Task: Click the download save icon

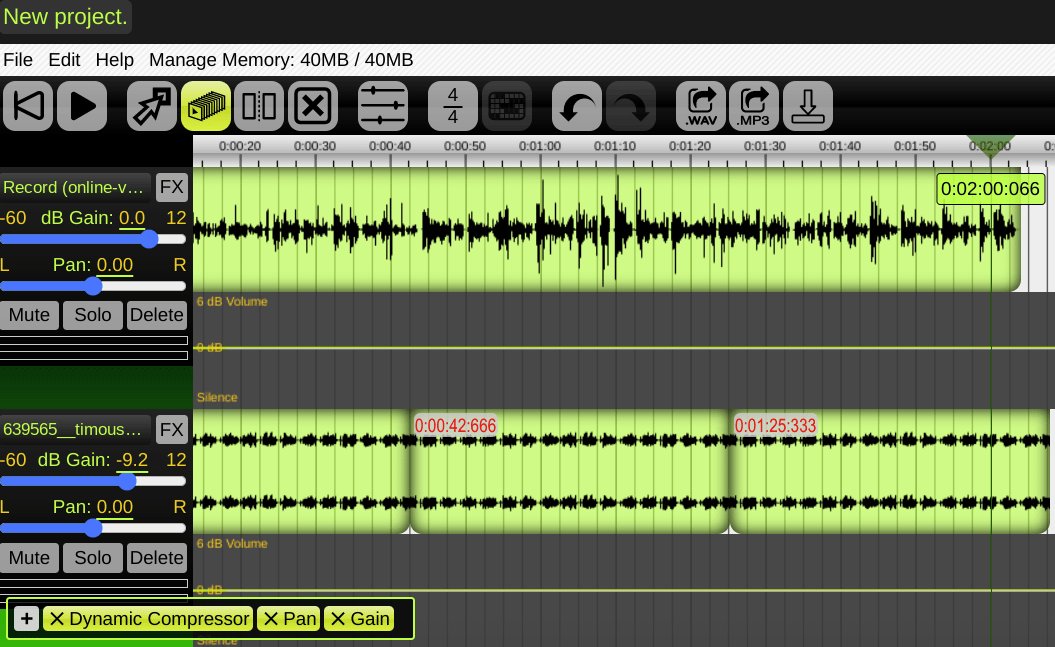Action: pos(807,106)
